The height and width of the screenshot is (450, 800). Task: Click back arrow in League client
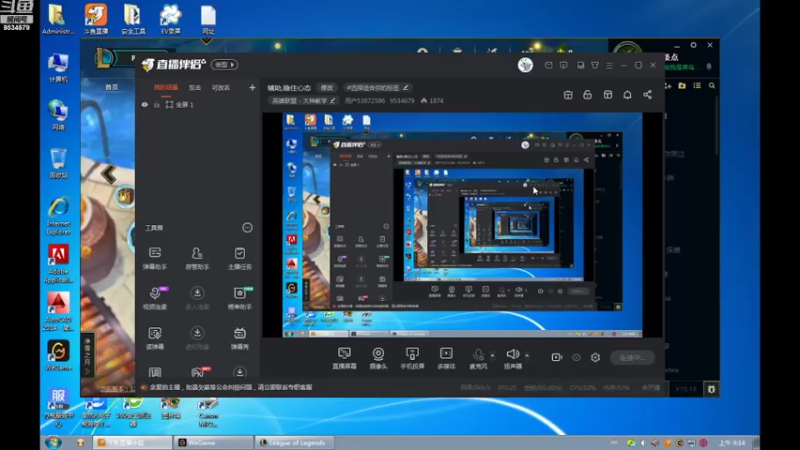[x=108, y=174]
